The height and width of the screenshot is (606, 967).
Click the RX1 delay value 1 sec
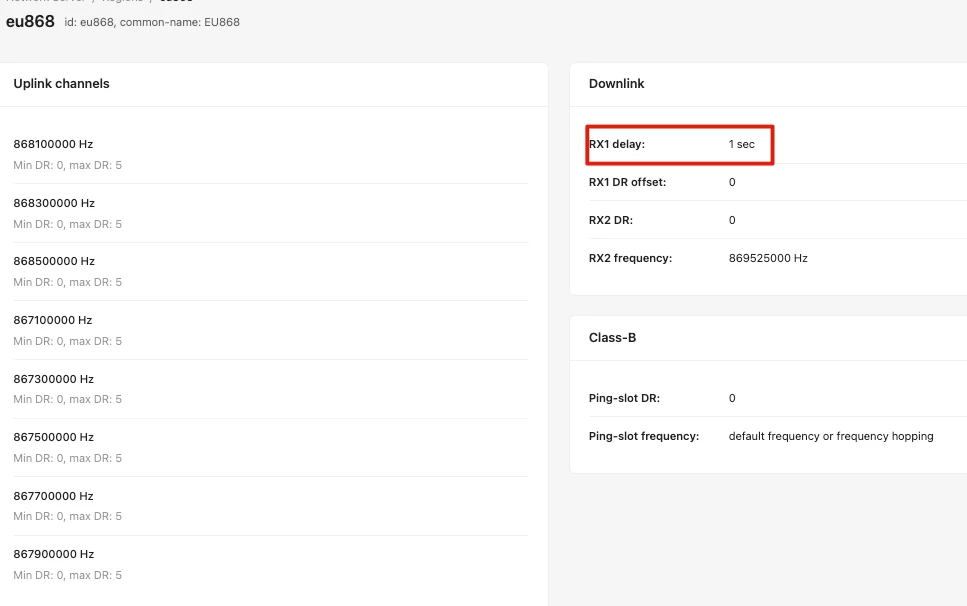click(741, 144)
